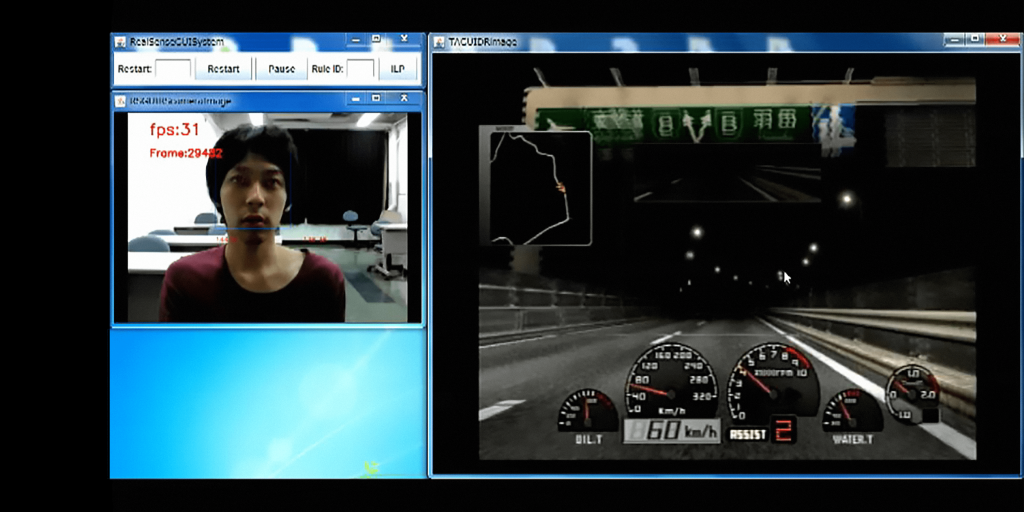The width and height of the screenshot is (1024, 512).
Task: Close the RealSenseCUISystem window
Action: 404,39
